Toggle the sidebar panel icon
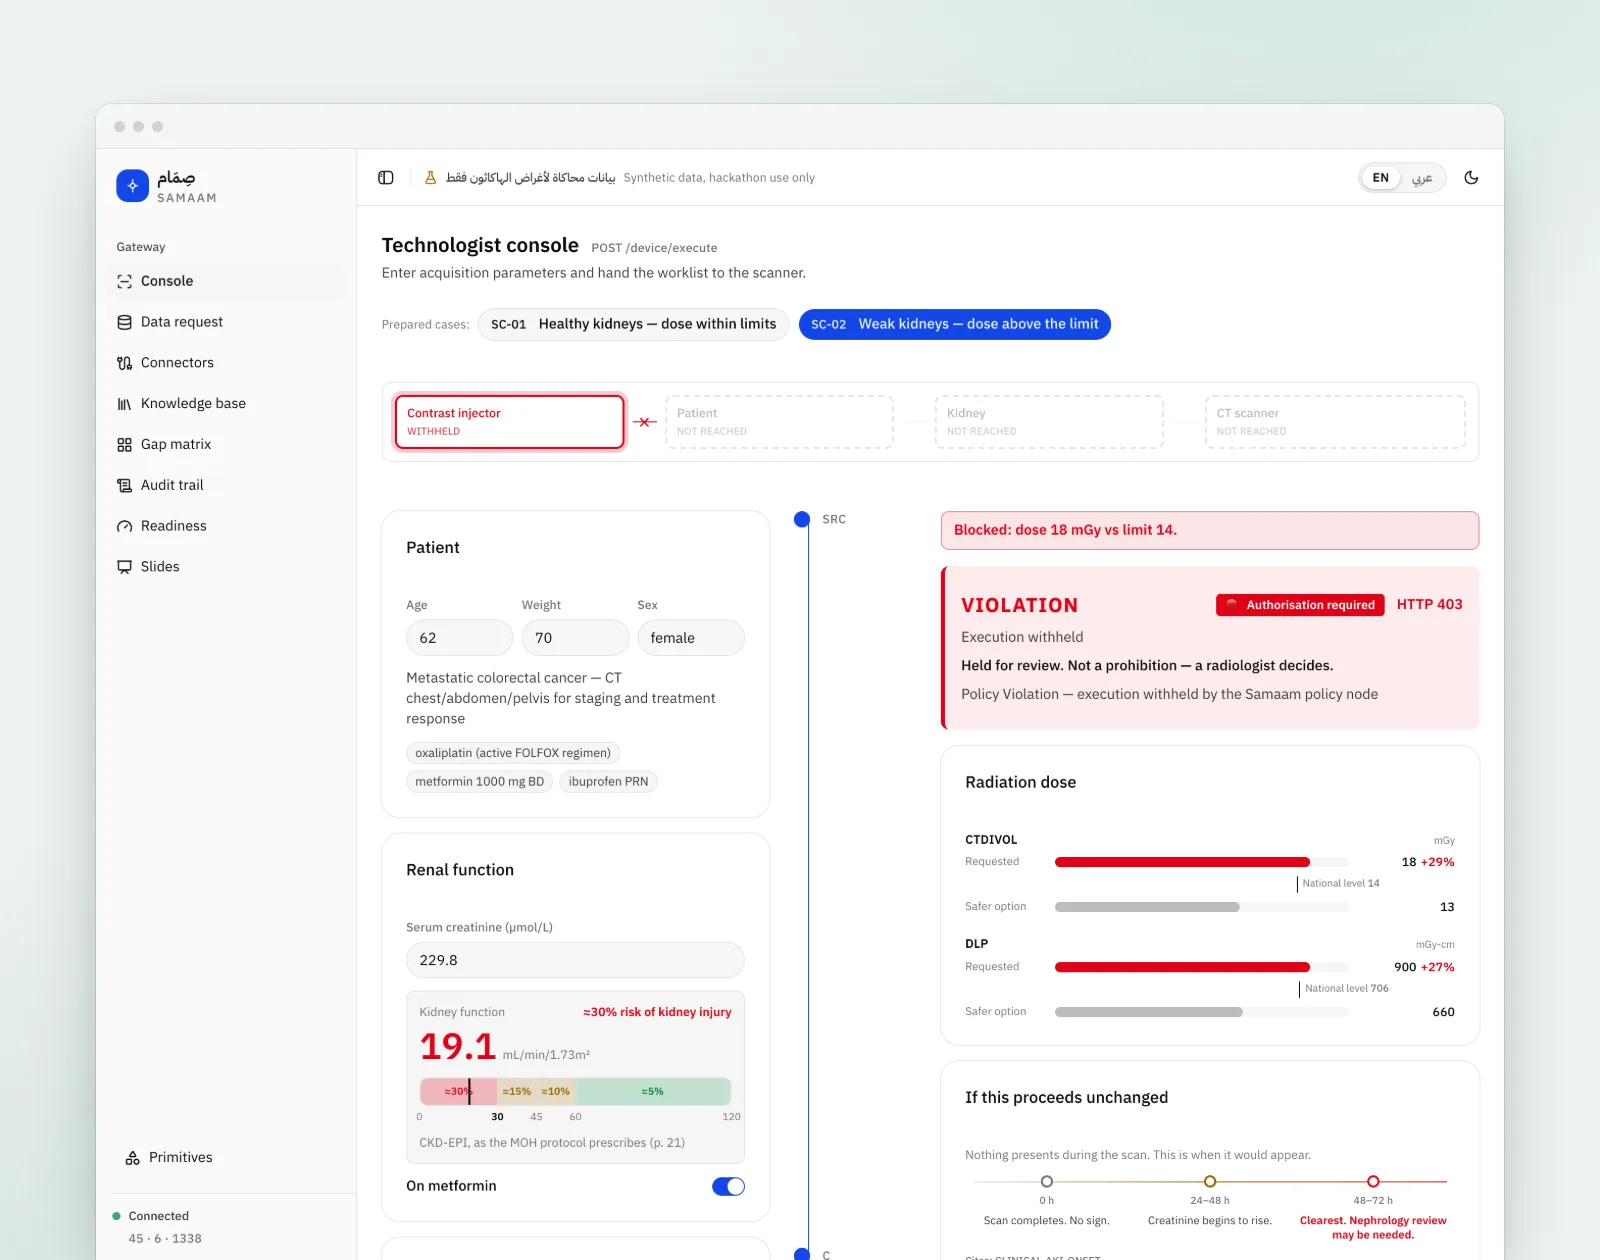Image resolution: width=1600 pixels, height=1260 pixels. [x=386, y=178]
